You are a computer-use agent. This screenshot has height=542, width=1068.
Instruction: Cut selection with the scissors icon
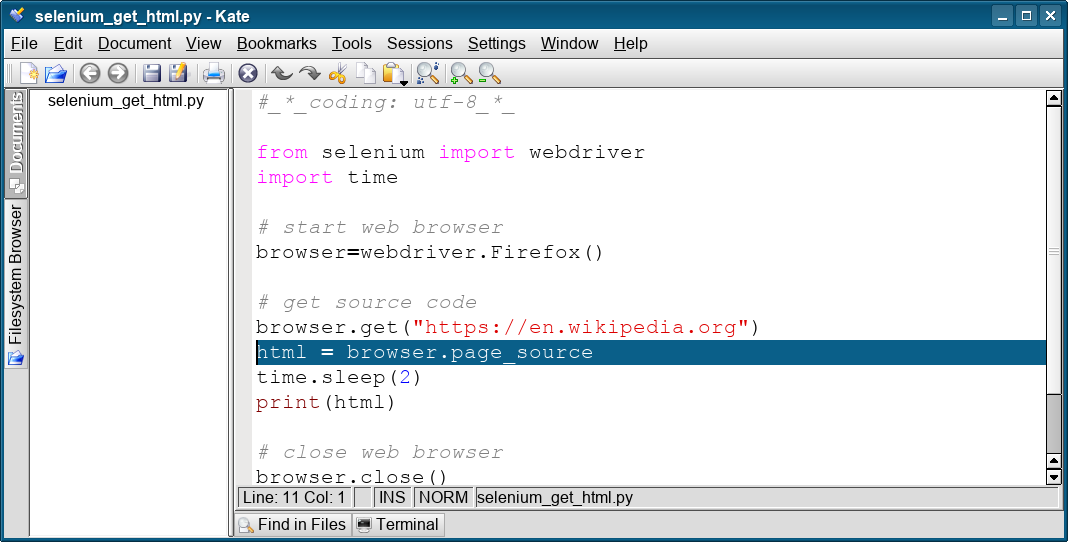point(338,73)
